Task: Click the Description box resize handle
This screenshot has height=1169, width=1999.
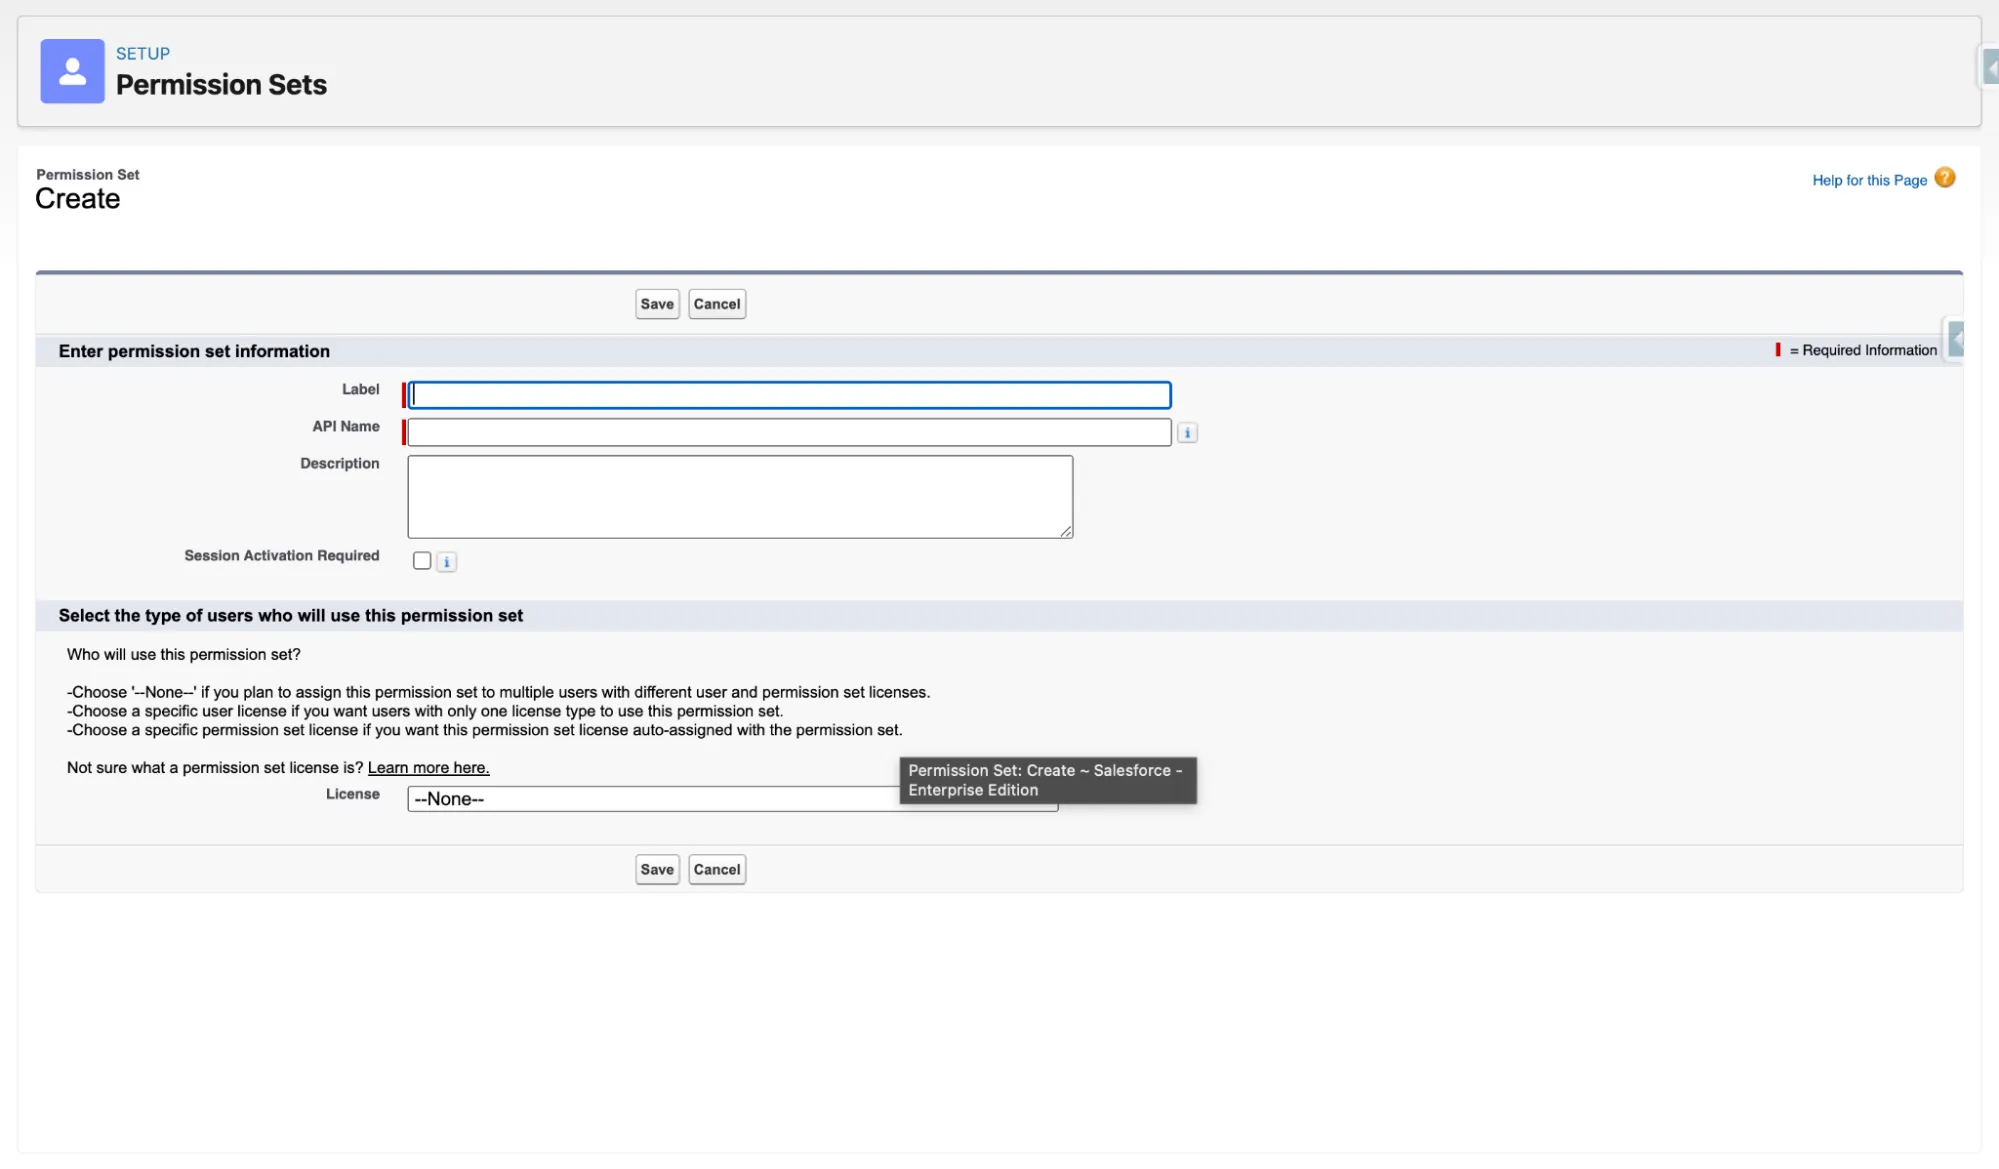Action: tap(1066, 532)
